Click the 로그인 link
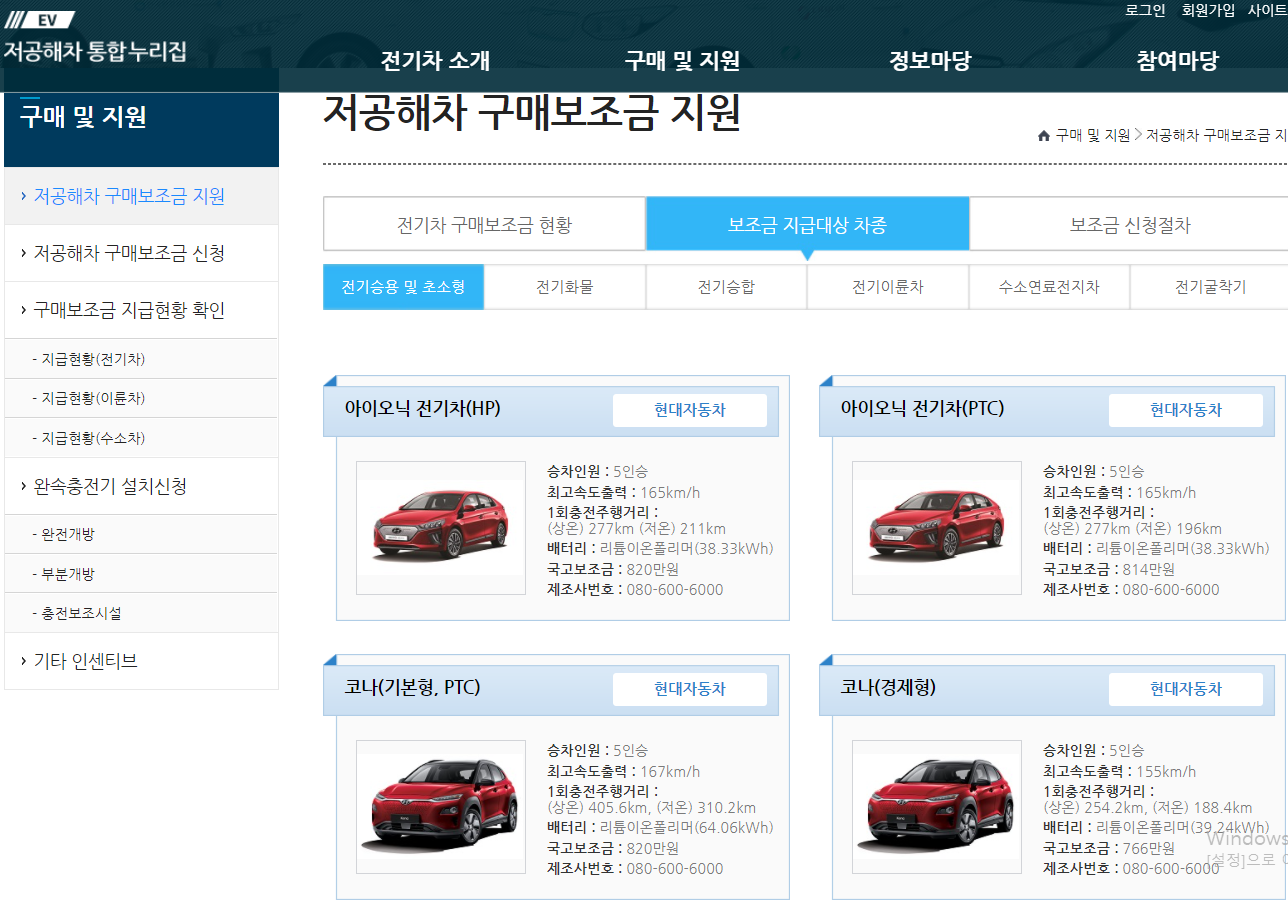This screenshot has height=902, width=1288. pos(1145,10)
